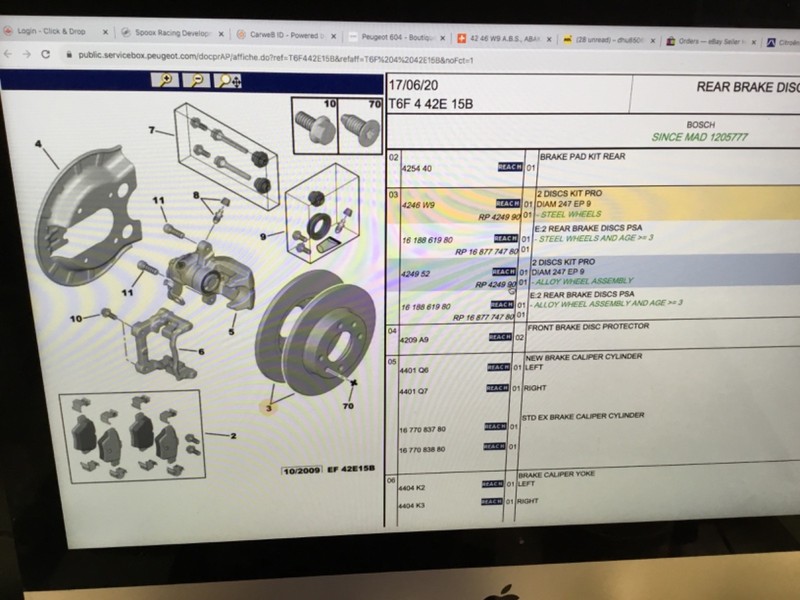Reload the page with refresh icon

click(45, 54)
